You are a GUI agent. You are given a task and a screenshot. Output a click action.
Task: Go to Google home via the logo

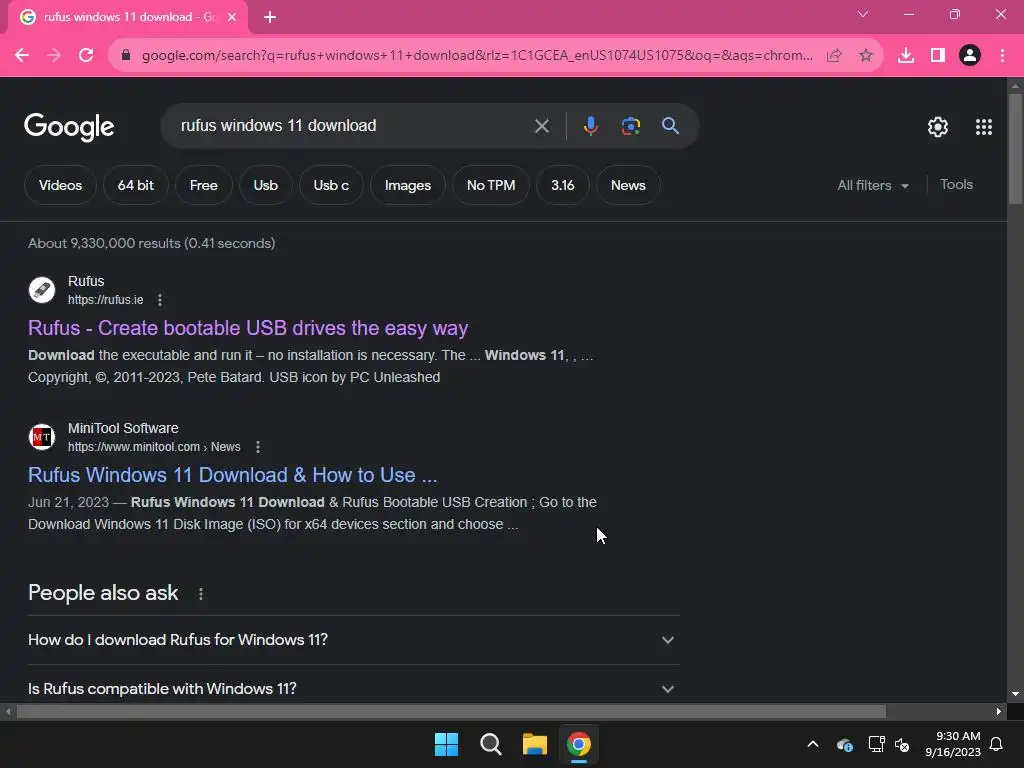(69, 127)
